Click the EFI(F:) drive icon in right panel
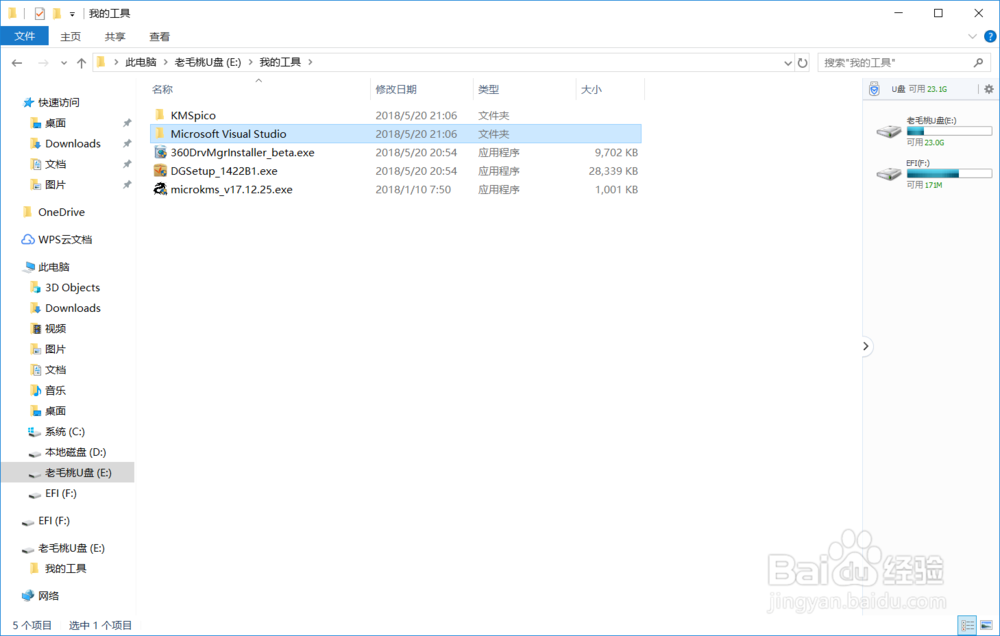This screenshot has height=636, width=1000. 888,174
